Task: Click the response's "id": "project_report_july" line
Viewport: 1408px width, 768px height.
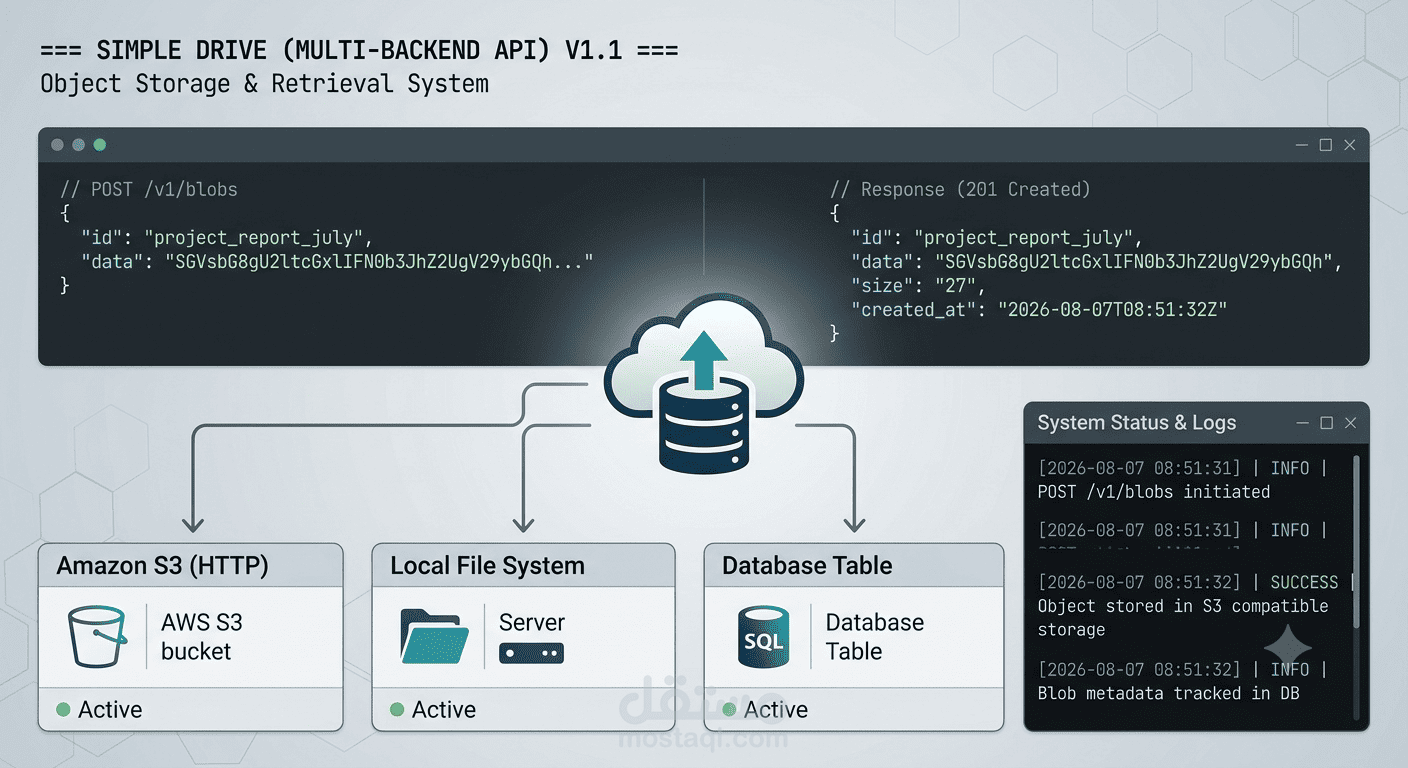Action: (997, 238)
